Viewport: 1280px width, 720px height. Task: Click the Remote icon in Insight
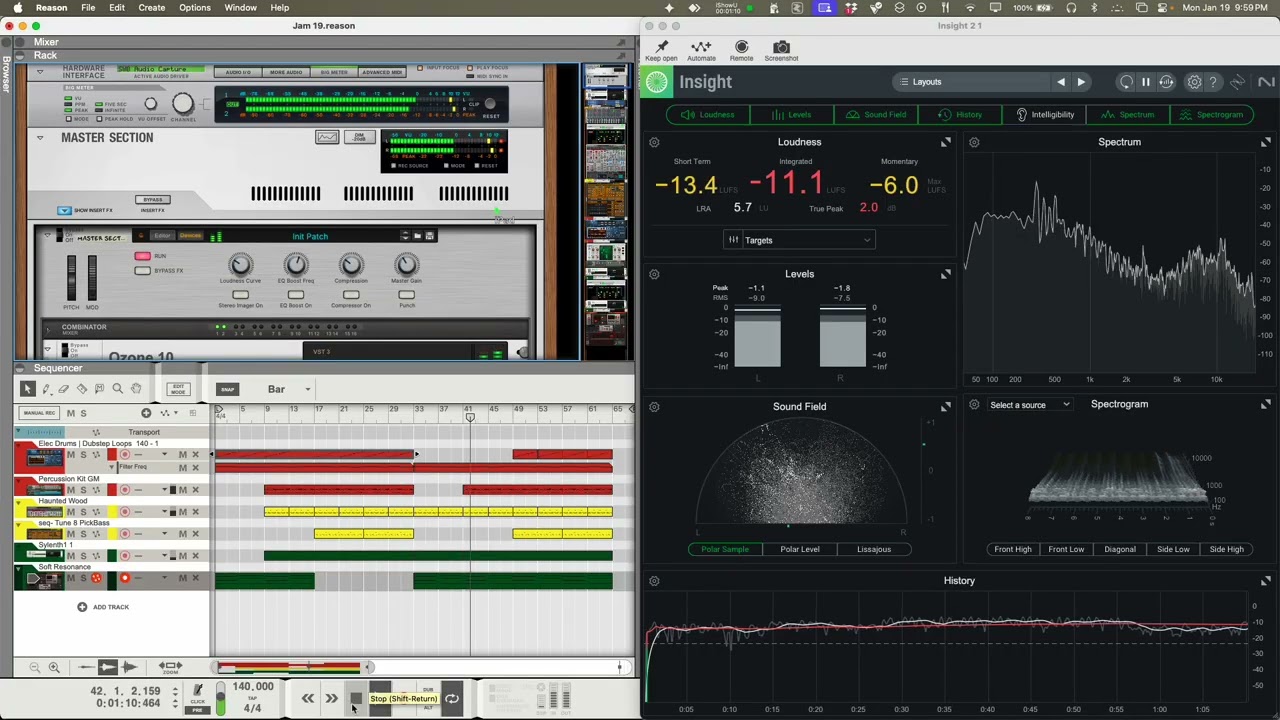click(741, 50)
